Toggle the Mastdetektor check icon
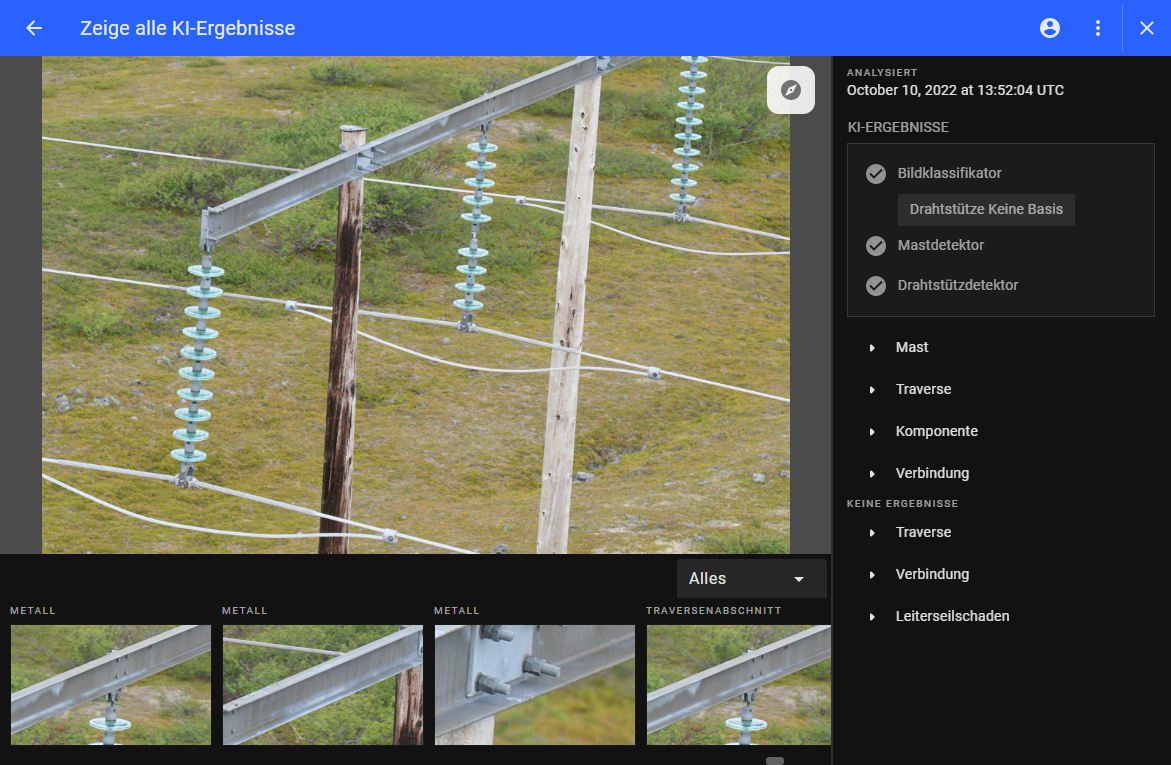 coord(876,246)
